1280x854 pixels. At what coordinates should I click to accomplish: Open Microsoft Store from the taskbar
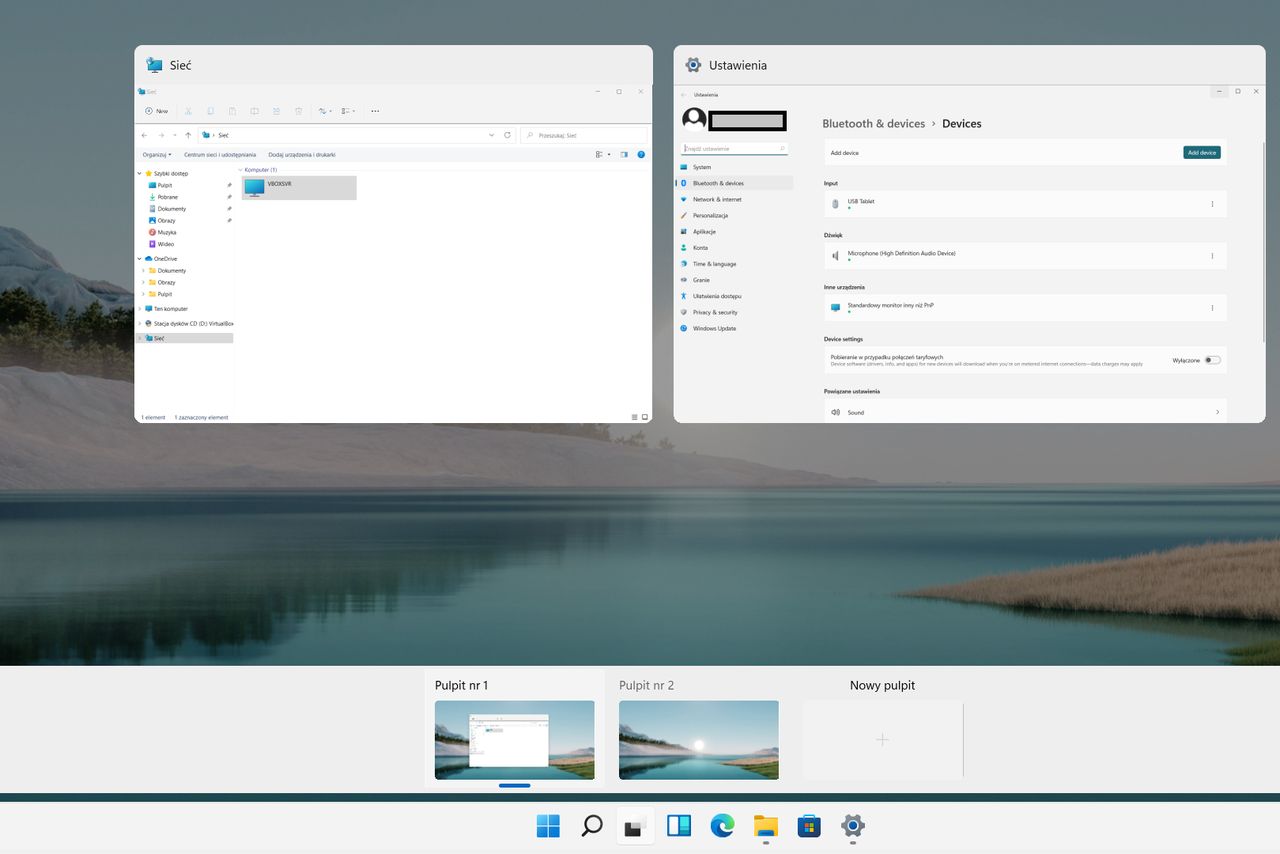pos(808,827)
